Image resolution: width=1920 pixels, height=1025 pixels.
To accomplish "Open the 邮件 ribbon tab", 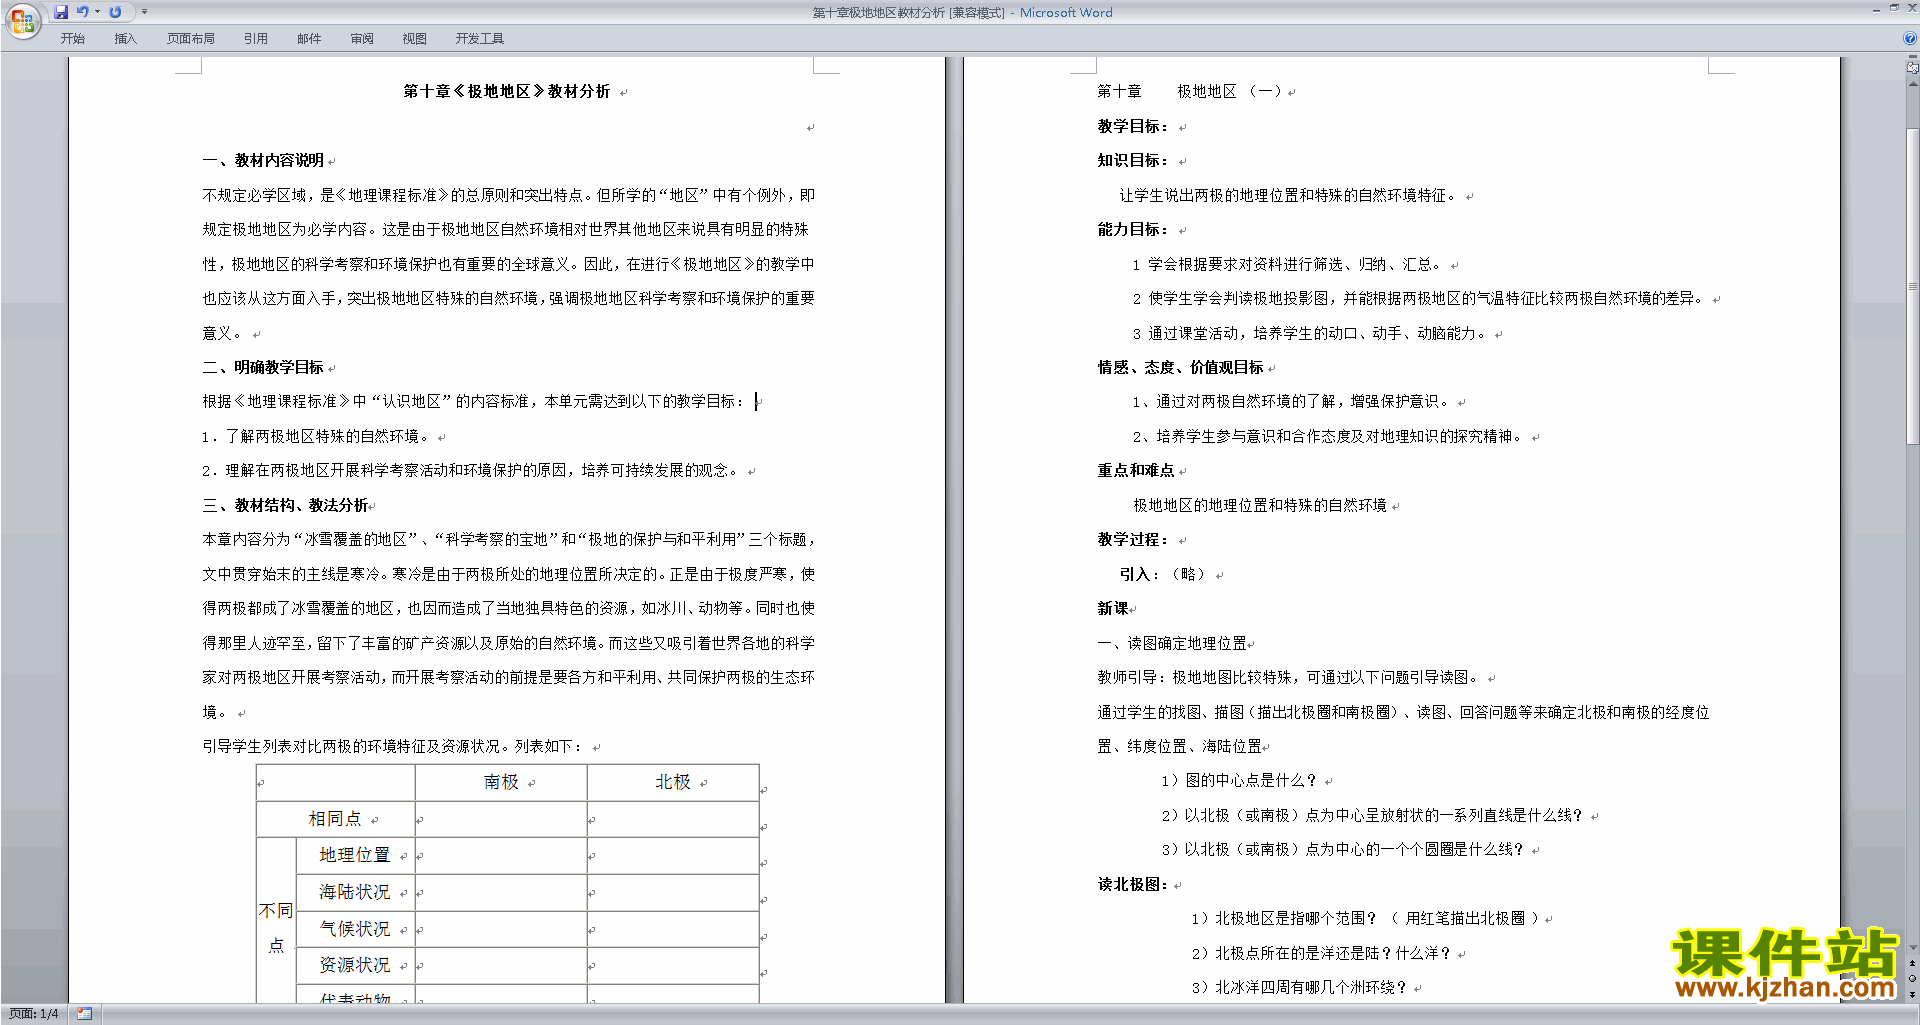I will pos(309,39).
